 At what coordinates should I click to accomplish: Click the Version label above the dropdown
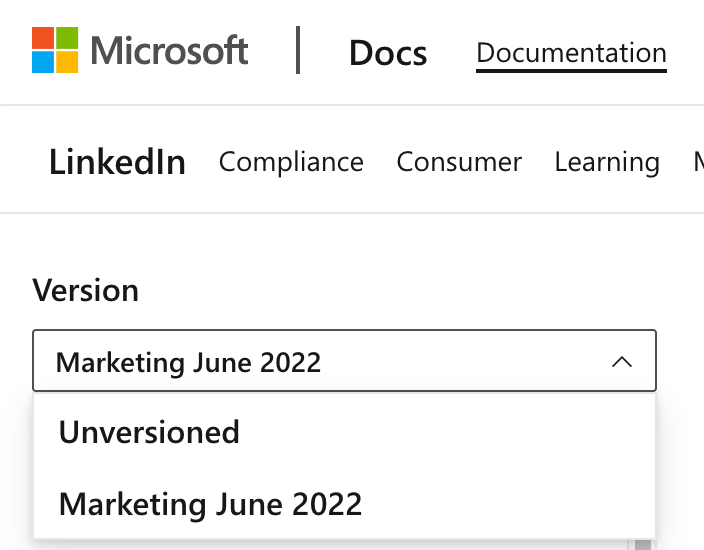tap(85, 290)
